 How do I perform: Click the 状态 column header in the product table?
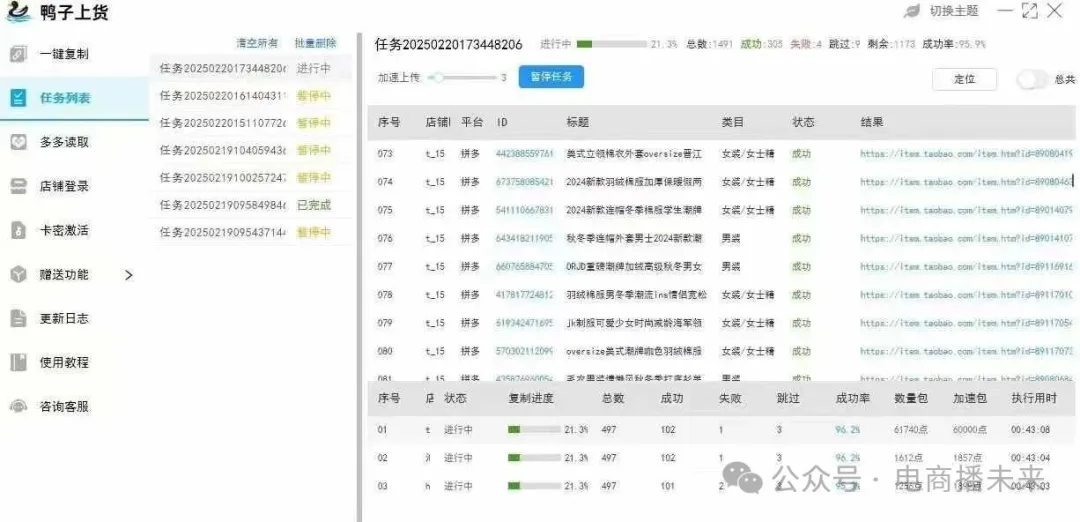pyautogui.click(x=803, y=122)
